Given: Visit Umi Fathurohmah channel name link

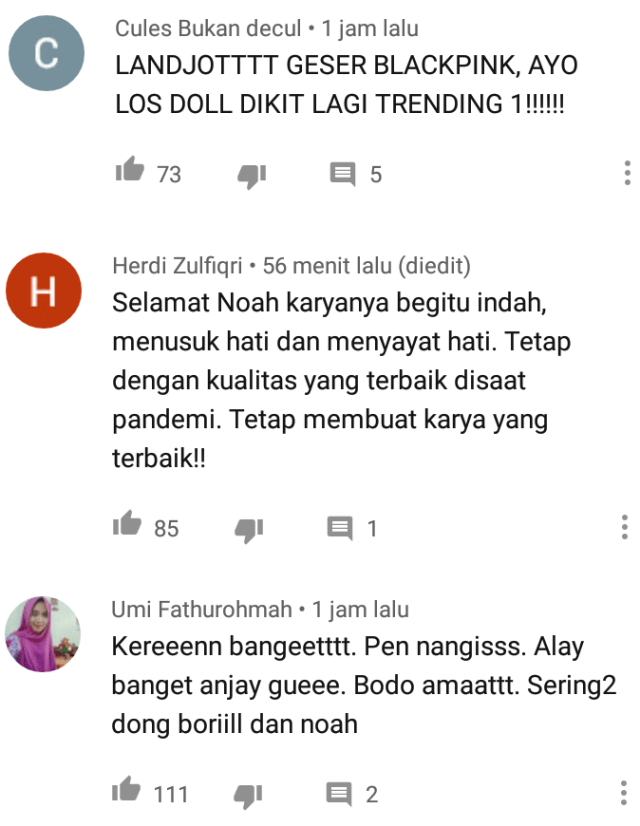Looking at the screenshot, I should [x=202, y=609].
